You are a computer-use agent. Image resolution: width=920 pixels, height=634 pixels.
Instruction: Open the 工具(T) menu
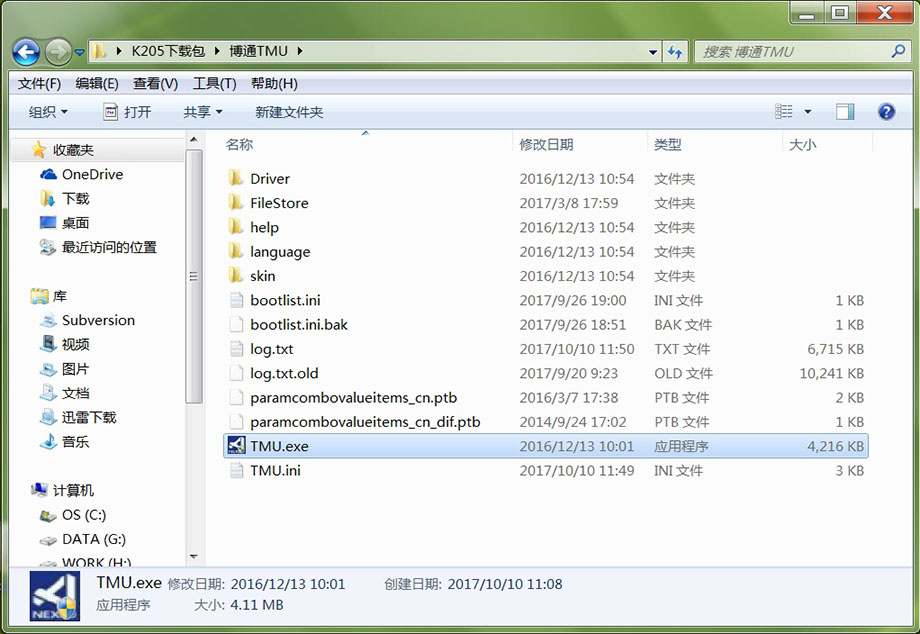point(214,83)
